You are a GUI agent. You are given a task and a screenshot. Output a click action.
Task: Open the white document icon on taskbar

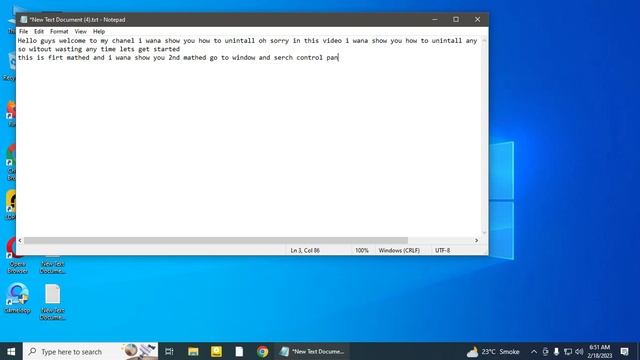tap(239, 351)
